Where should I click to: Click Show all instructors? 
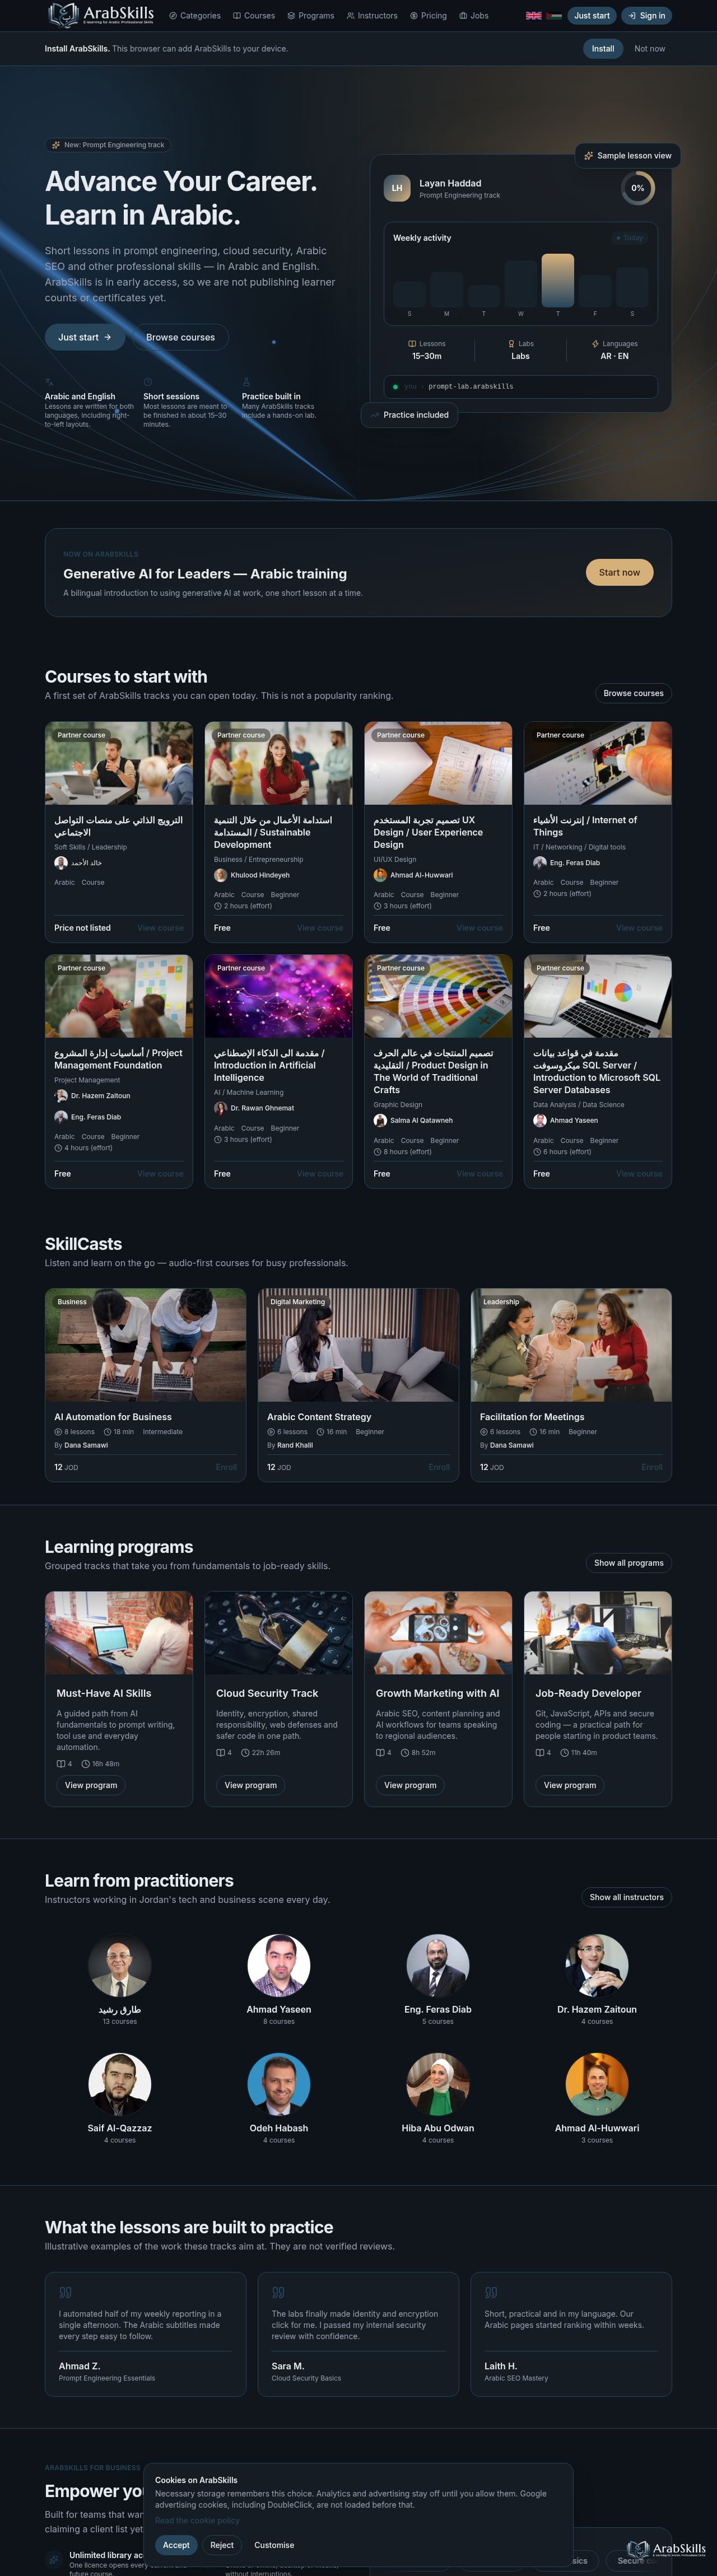(627, 1897)
